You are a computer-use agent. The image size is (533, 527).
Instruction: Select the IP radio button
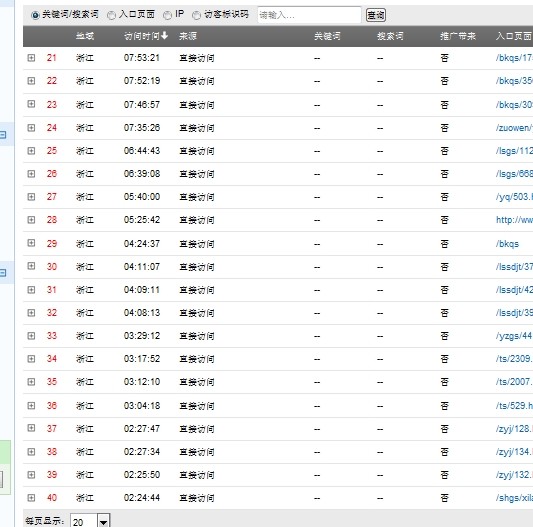tap(167, 15)
